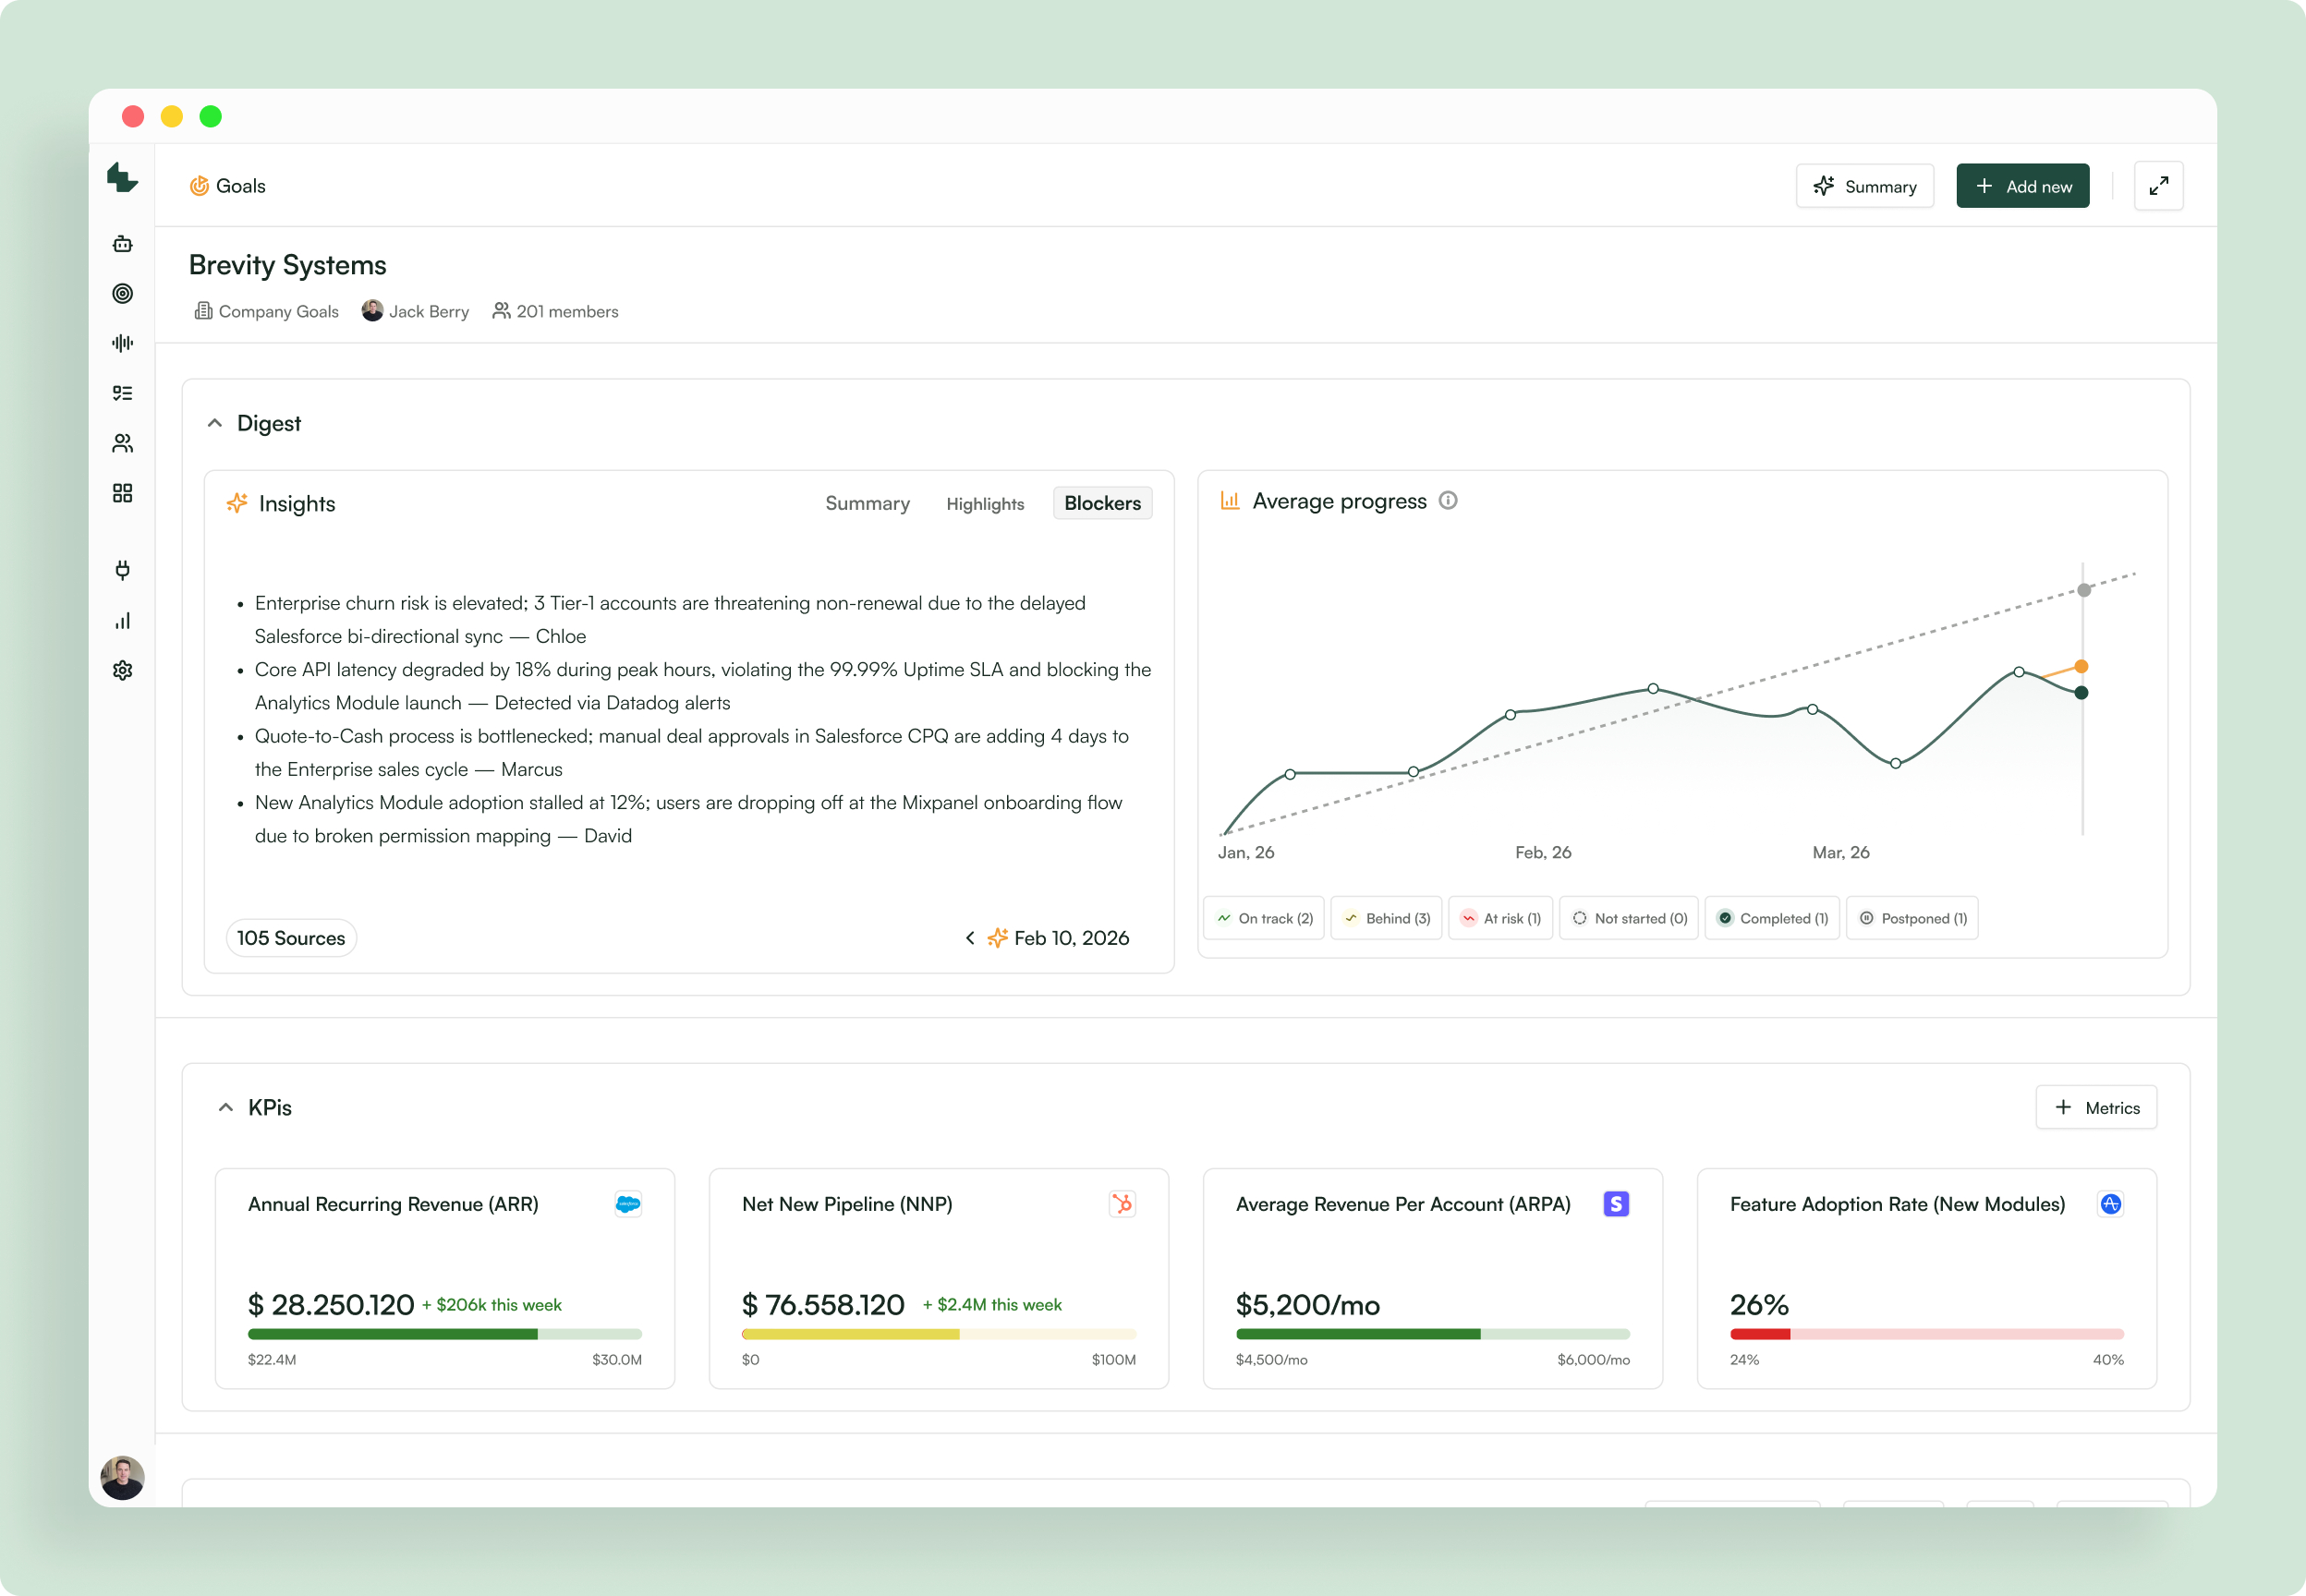
Task: Click the Average progress info icon
Action: point(1447,500)
